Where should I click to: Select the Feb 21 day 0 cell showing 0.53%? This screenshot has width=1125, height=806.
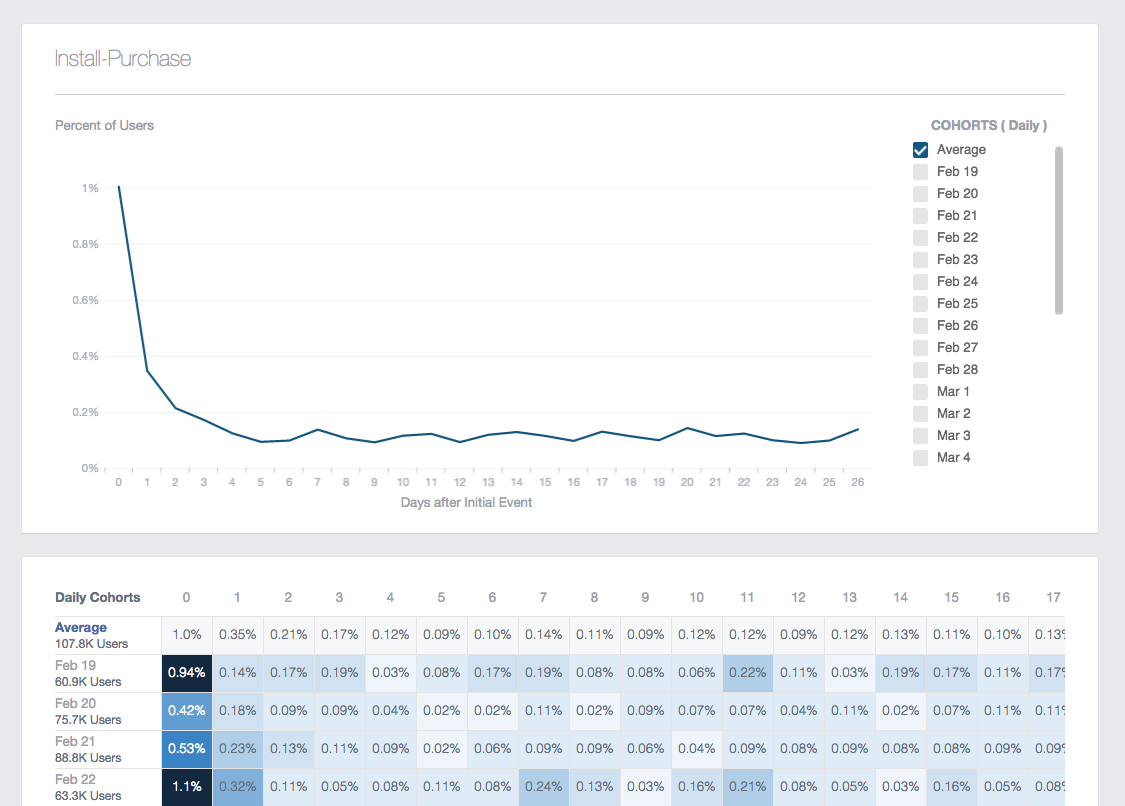click(x=186, y=749)
